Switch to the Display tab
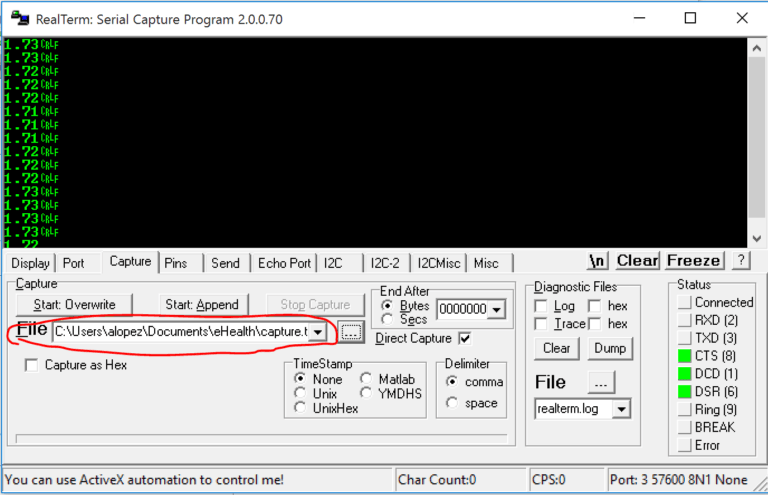Image resolution: width=768 pixels, height=495 pixels. pyautogui.click(x=30, y=263)
